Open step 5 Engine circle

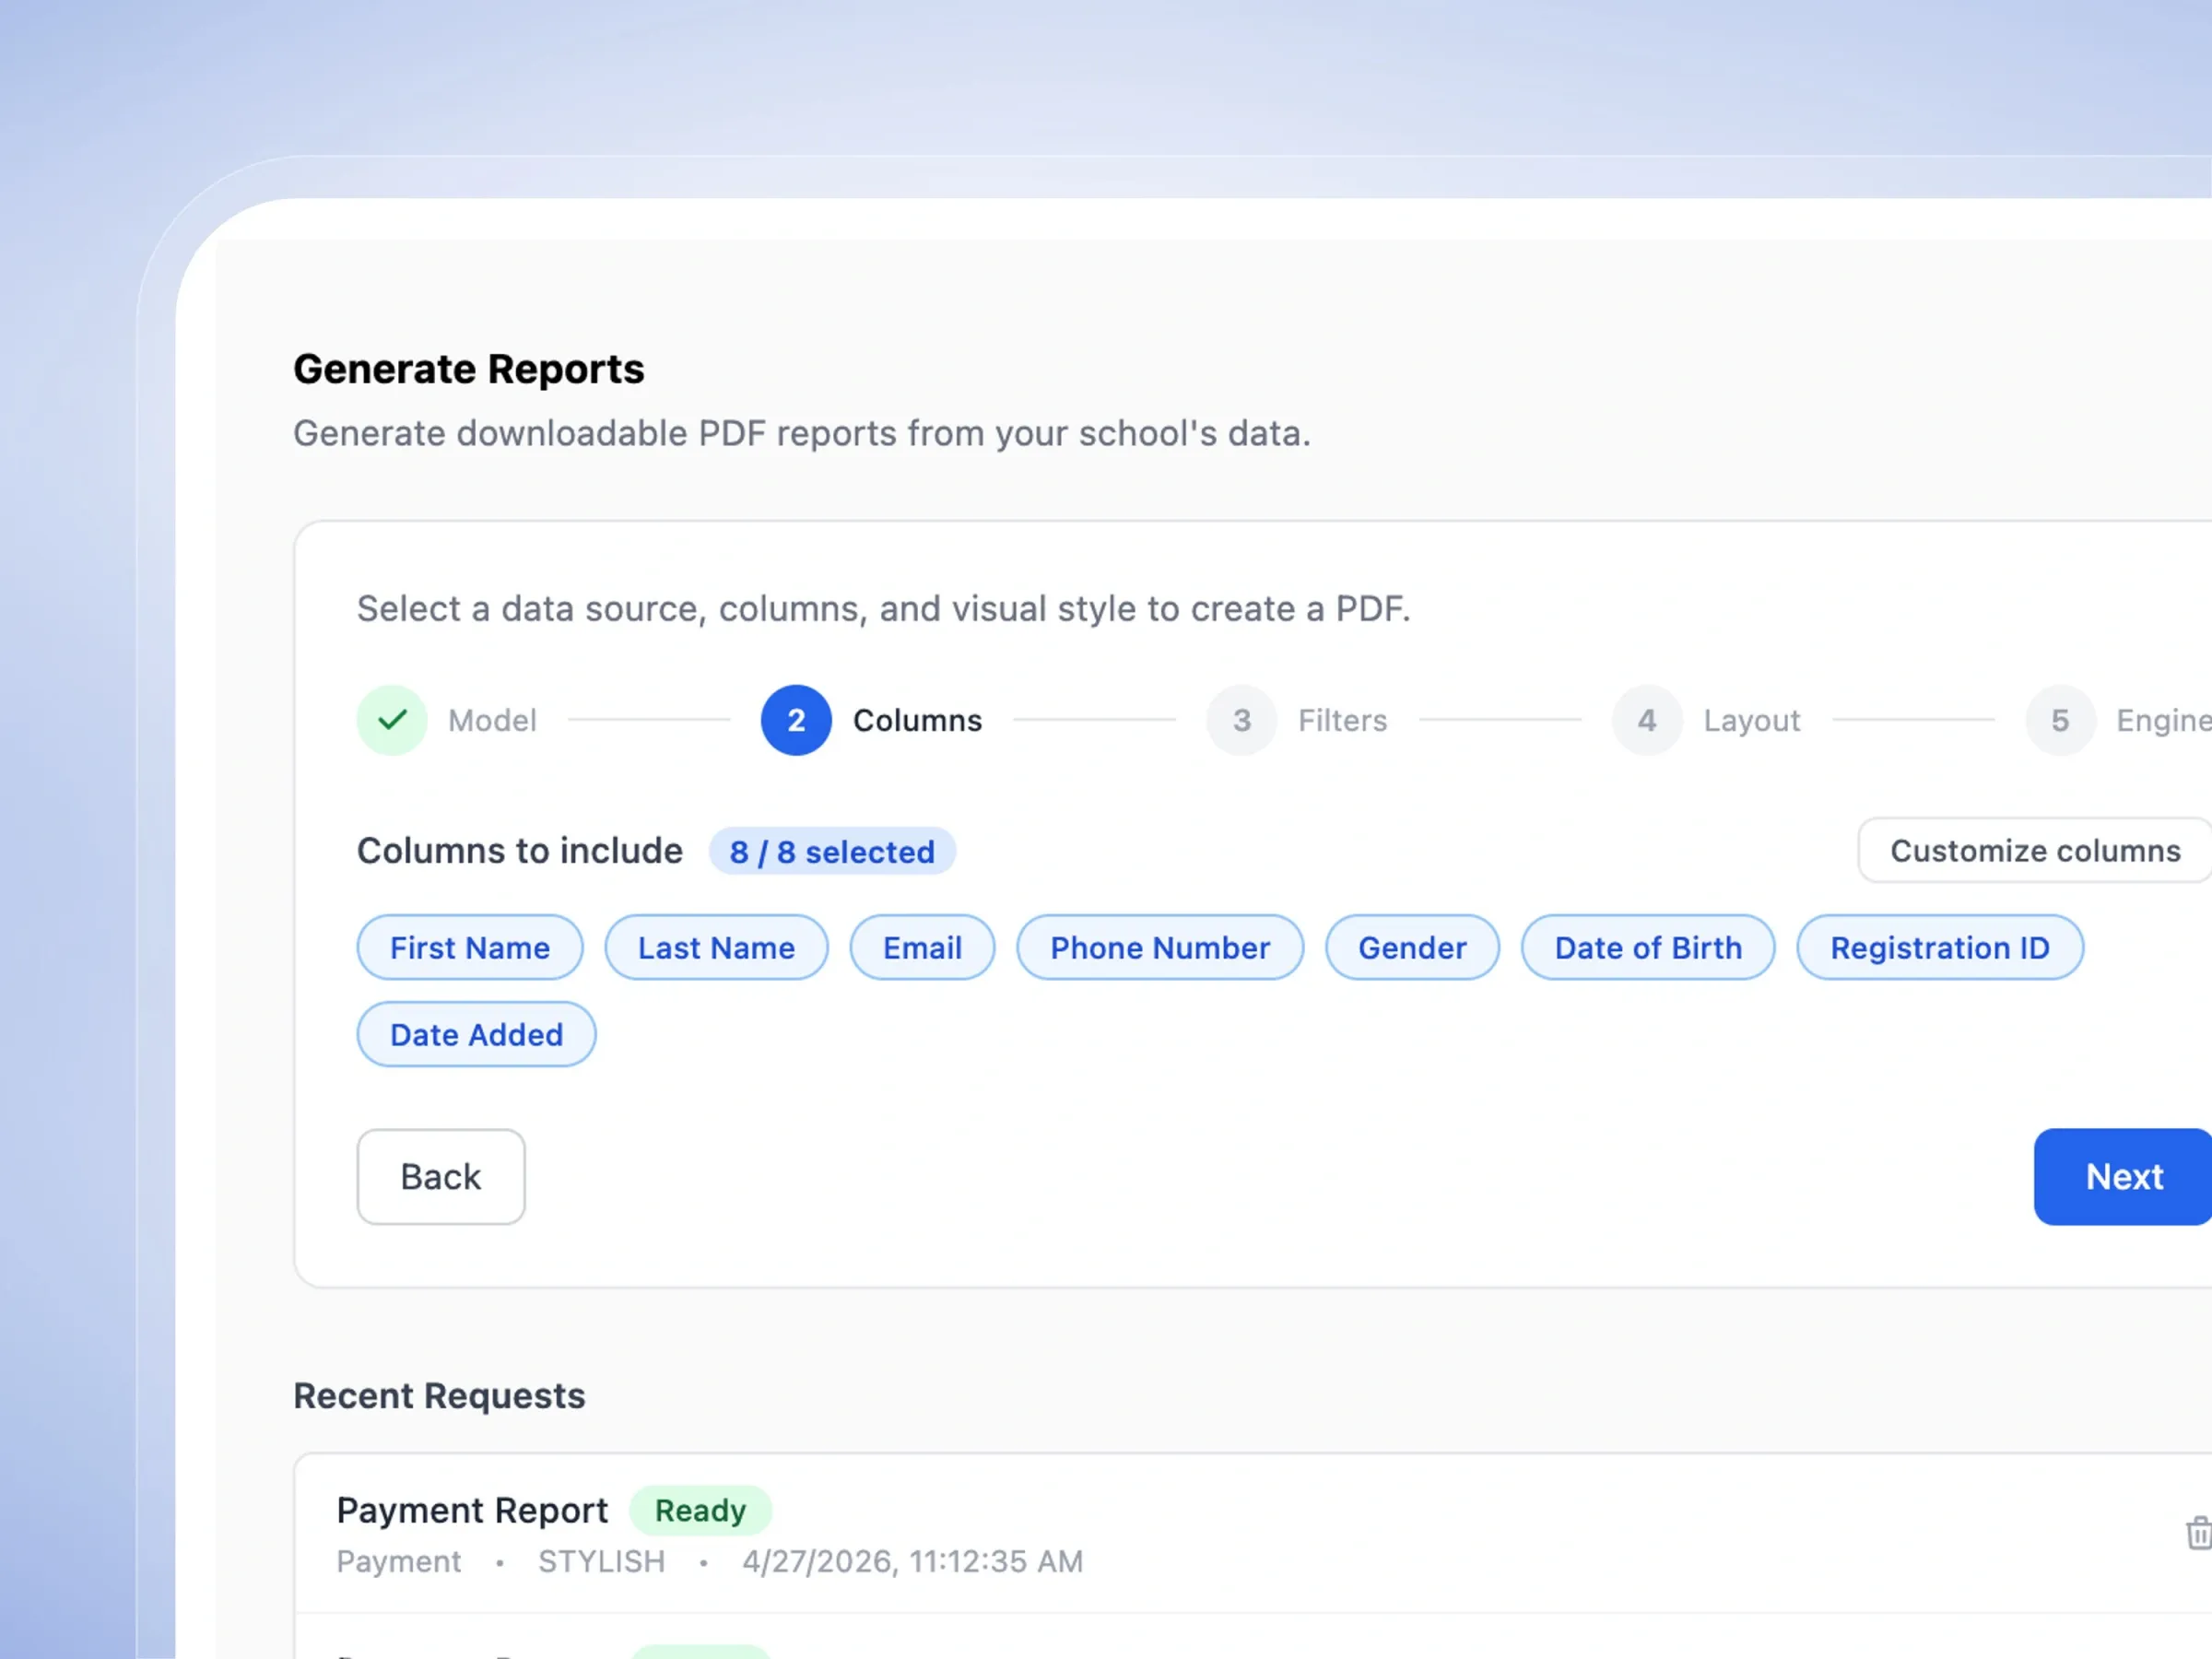(x=2060, y=720)
